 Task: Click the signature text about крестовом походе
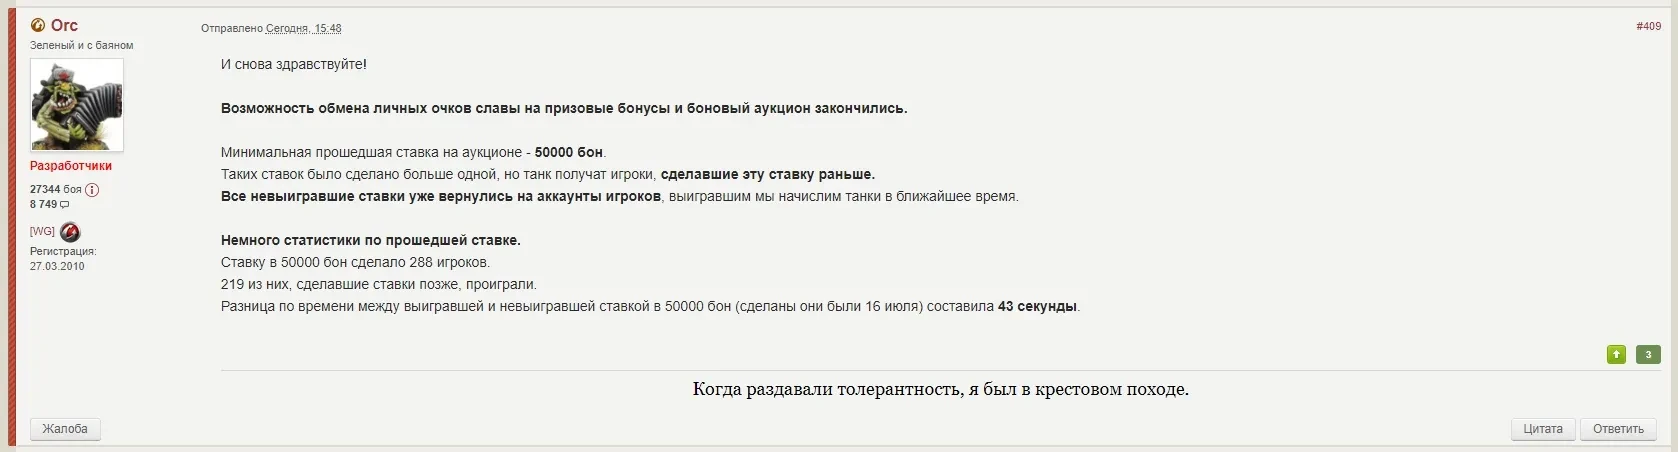click(x=940, y=389)
